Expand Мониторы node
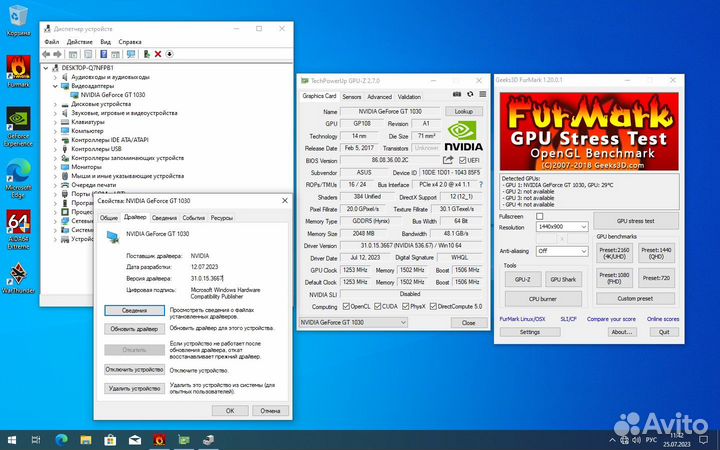 tap(55, 167)
